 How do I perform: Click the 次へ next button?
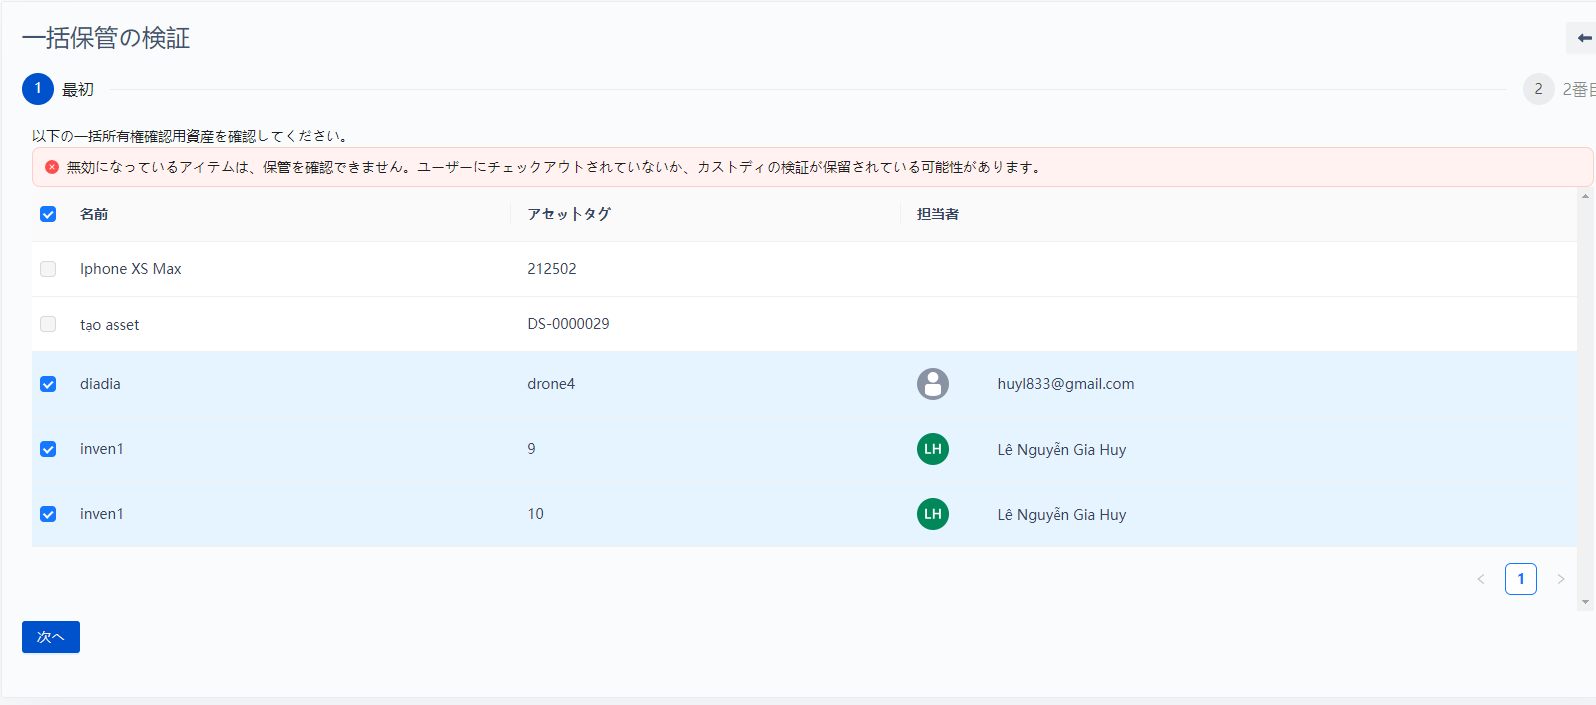(x=51, y=637)
